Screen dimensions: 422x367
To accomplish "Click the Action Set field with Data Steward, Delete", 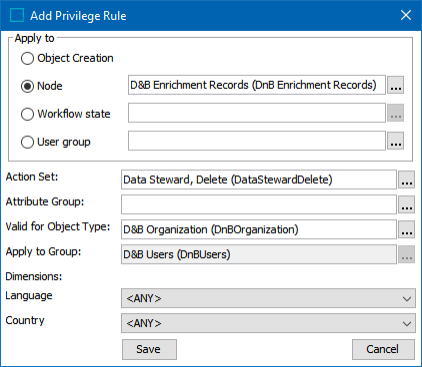I will pos(259,180).
